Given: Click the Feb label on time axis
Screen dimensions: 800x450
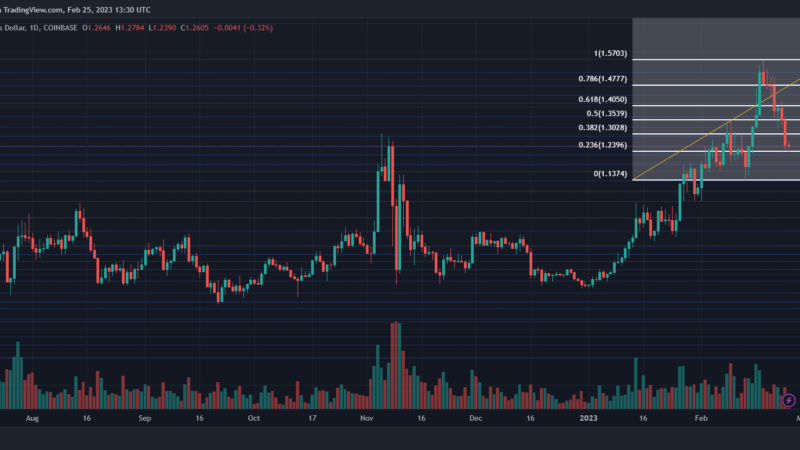Looking at the screenshot, I should pyautogui.click(x=701, y=418).
